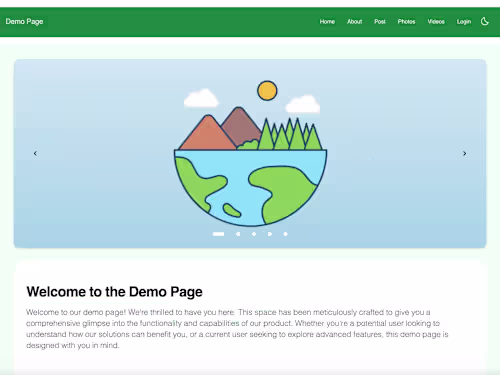
Task: Open the Videos navigation link
Action: pos(436,22)
